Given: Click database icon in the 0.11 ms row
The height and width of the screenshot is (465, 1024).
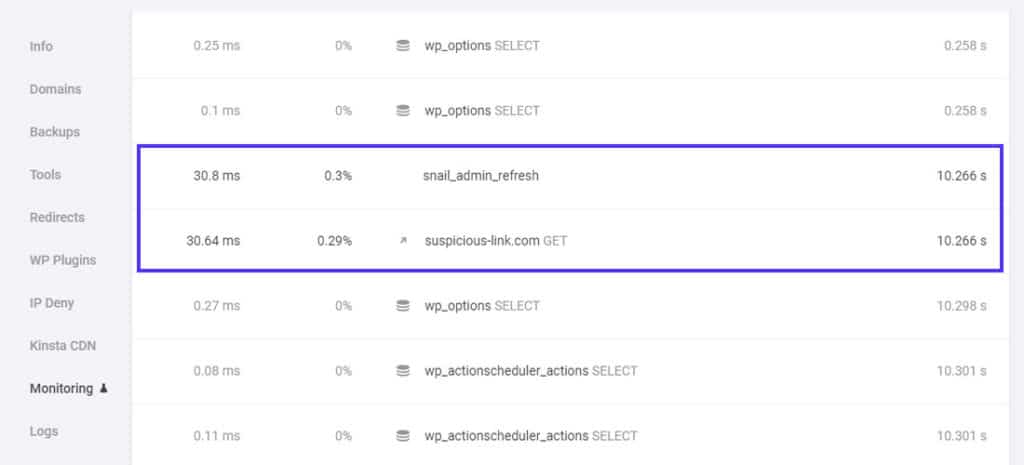Looking at the screenshot, I should tap(402, 436).
